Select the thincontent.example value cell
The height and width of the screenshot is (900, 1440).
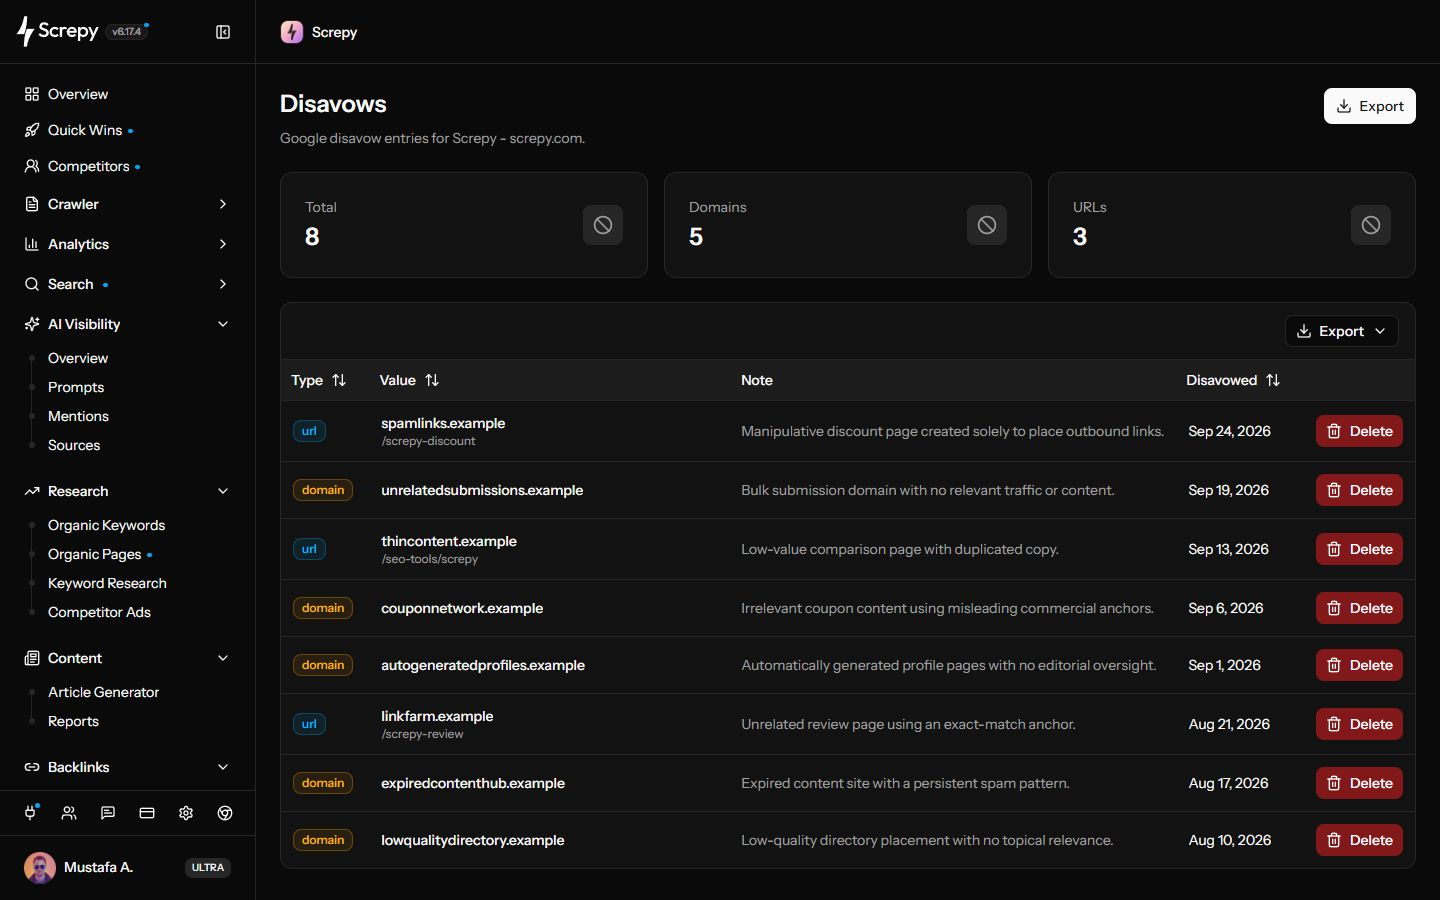tap(449, 549)
